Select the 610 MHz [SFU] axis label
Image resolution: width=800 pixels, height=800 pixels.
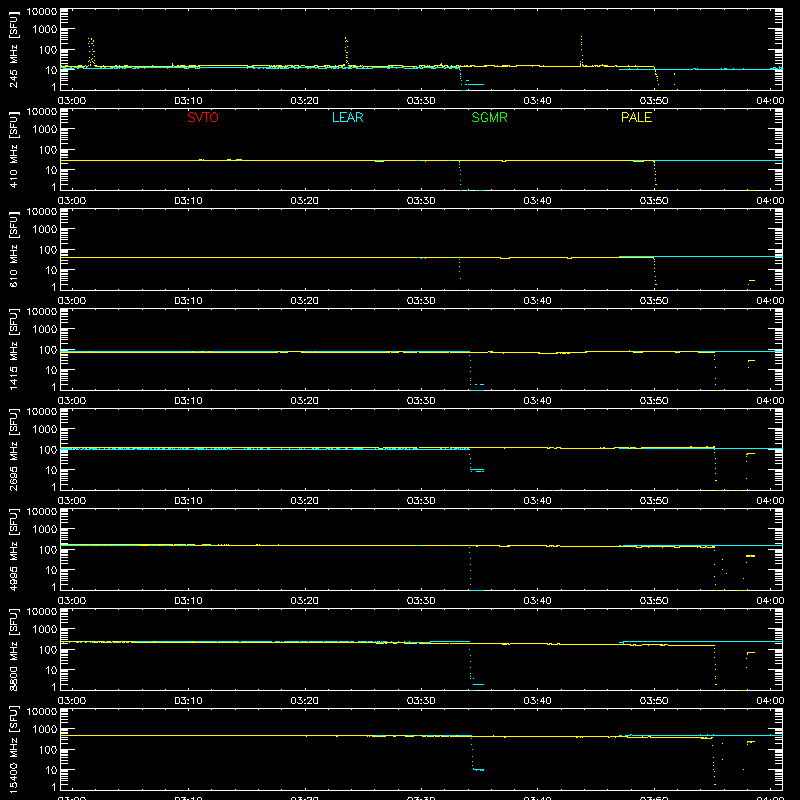14,251
